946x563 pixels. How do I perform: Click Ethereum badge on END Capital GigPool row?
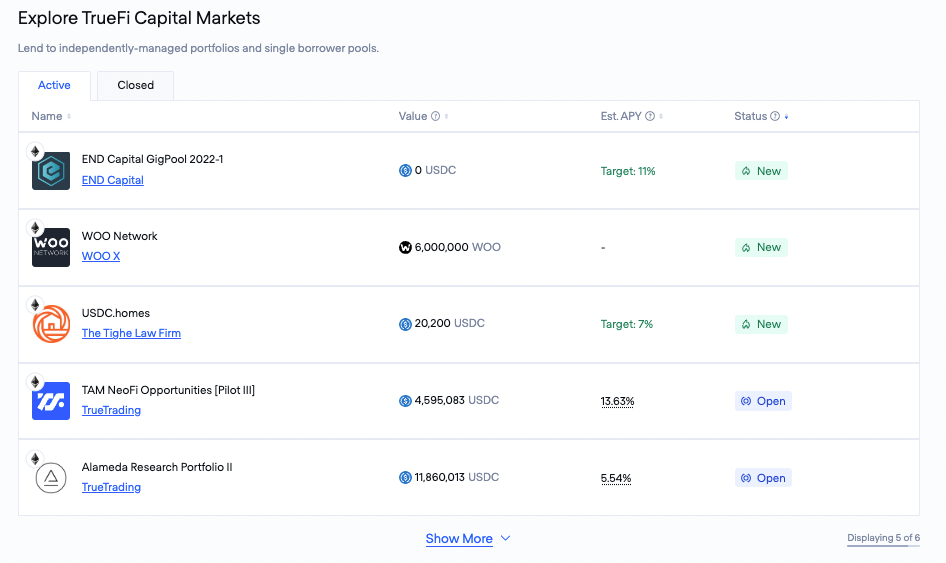[x=35, y=151]
